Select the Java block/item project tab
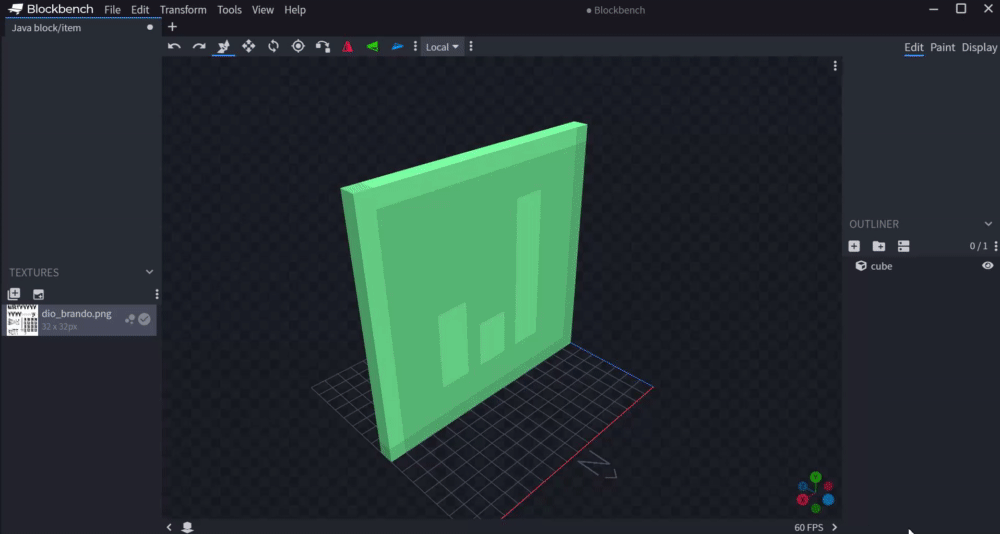The width and height of the screenshot is (1000, 534). [82, 27]
